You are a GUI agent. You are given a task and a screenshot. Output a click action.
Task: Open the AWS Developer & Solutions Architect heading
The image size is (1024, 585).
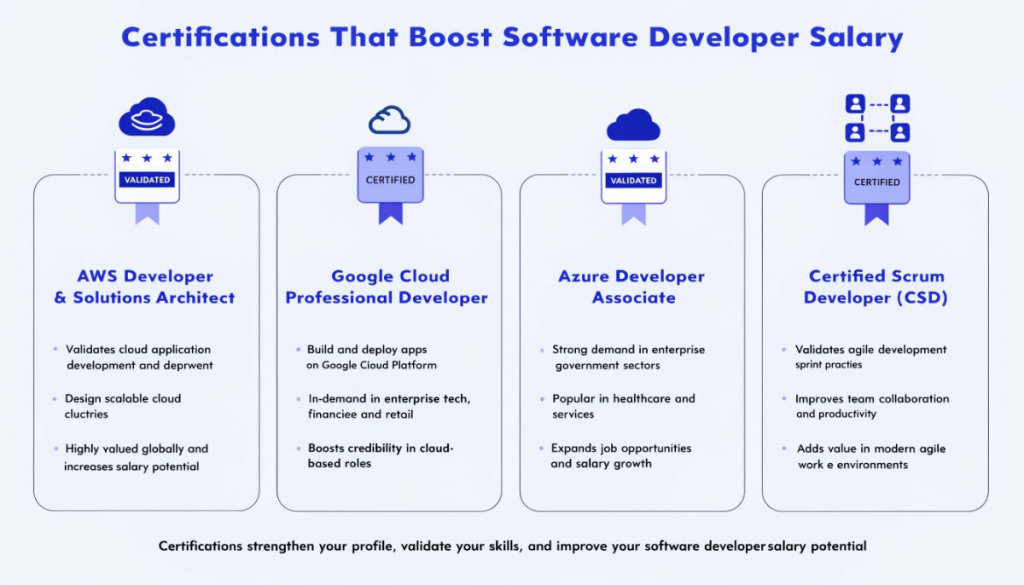coord(146,287)
